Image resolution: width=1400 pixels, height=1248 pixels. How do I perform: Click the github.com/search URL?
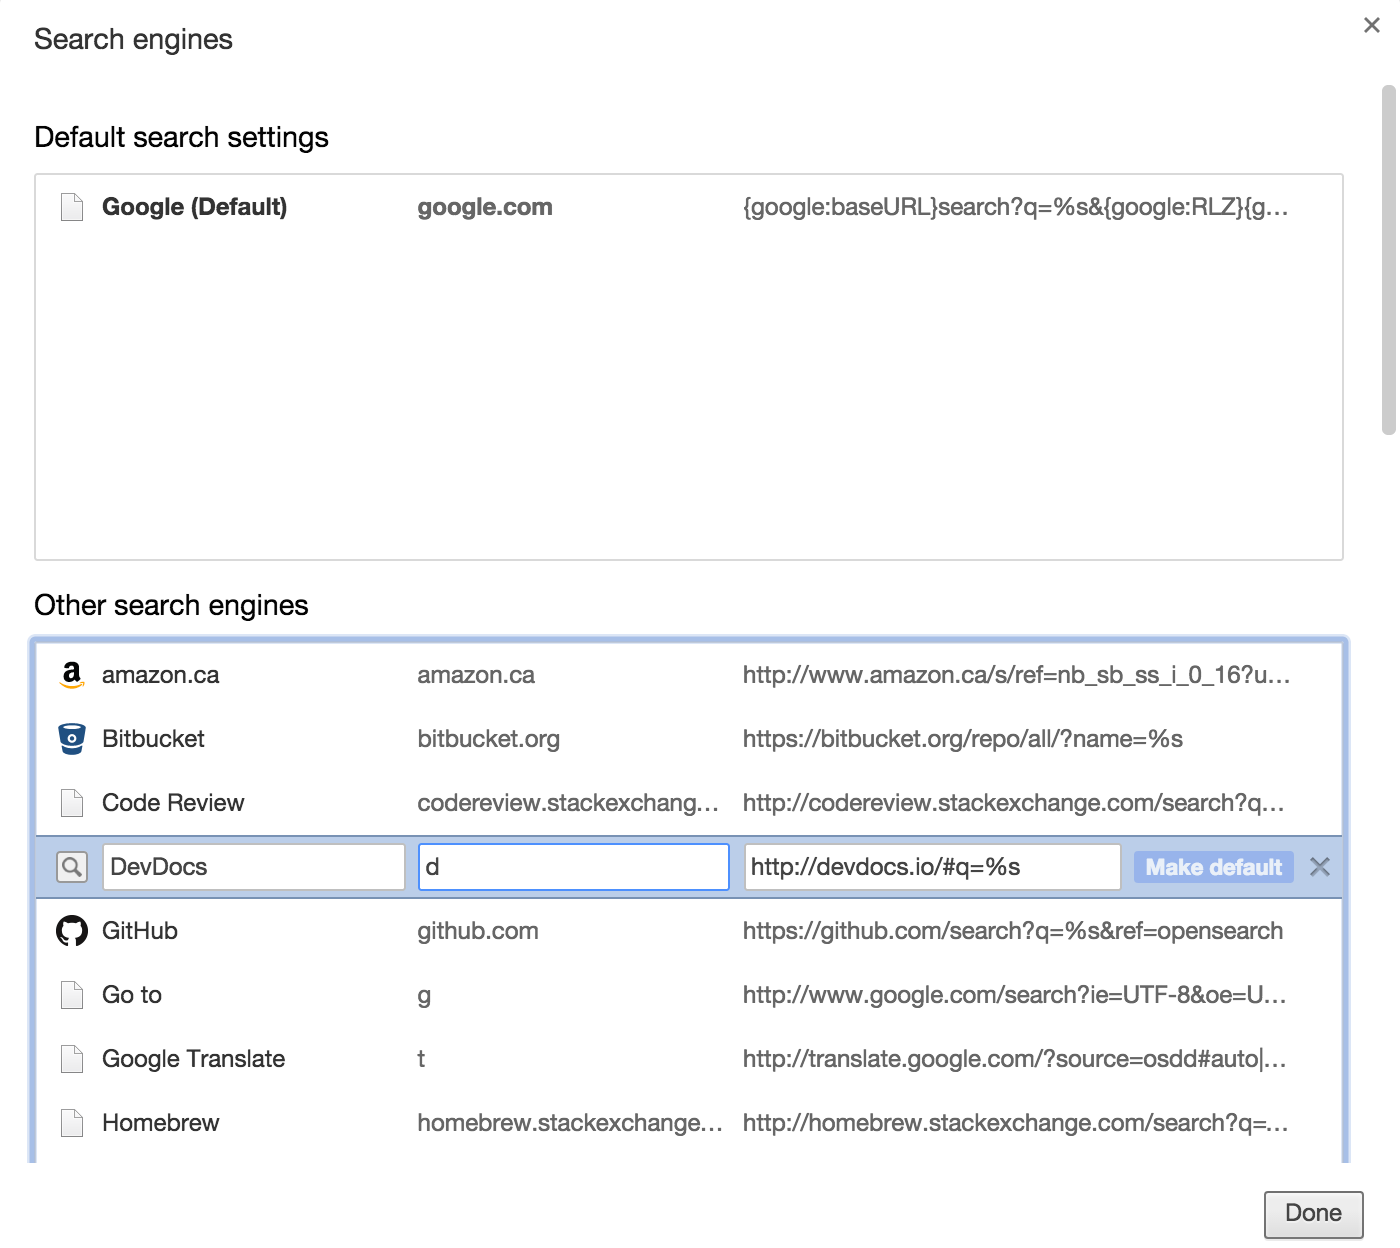point(1012,931)
